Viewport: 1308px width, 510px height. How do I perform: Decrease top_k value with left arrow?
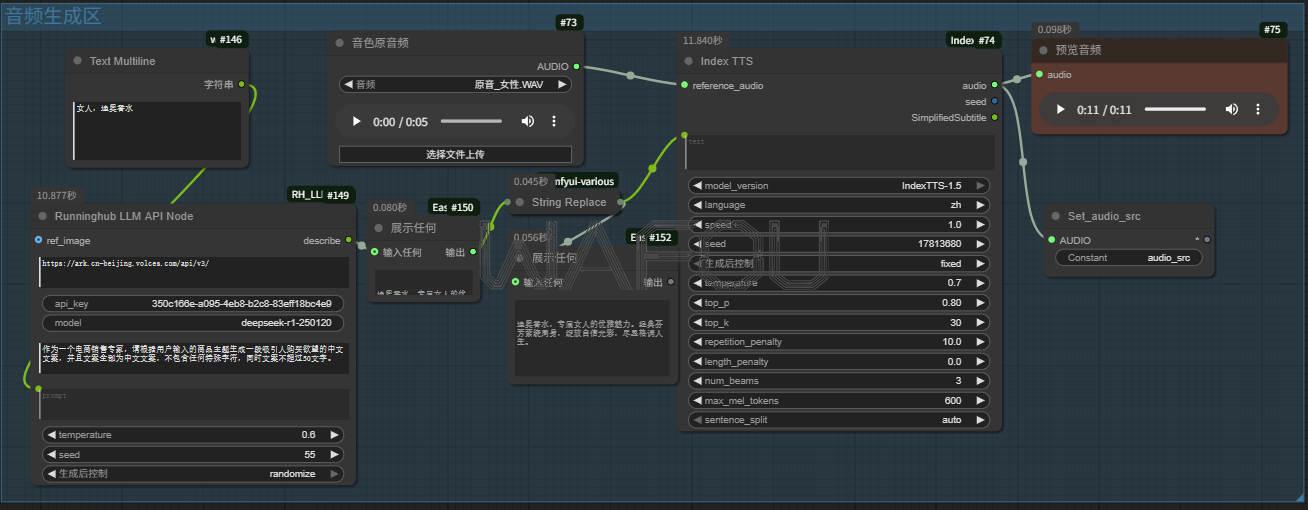[x=696, y=323]
